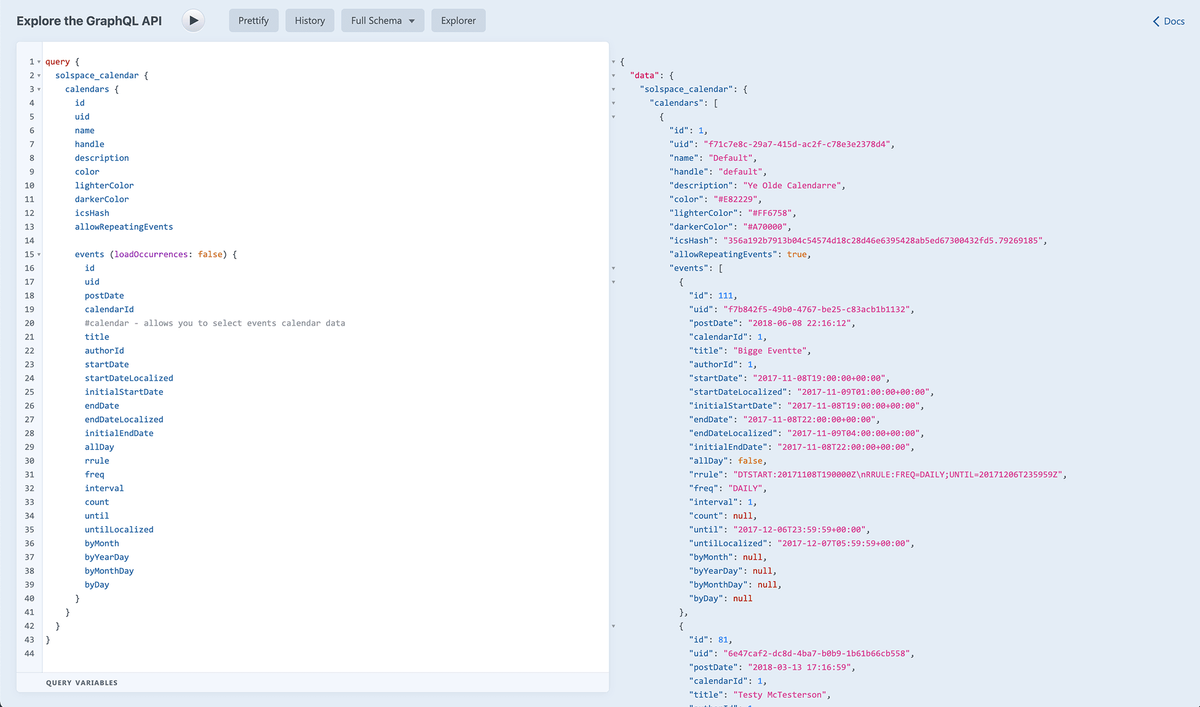Click the 'postDate' field on line 18
This screenshot has width=1200, height=707.
105,296
